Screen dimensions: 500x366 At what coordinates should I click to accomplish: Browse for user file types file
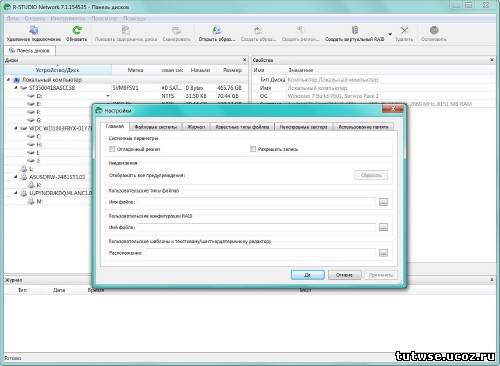coord(383,202)
